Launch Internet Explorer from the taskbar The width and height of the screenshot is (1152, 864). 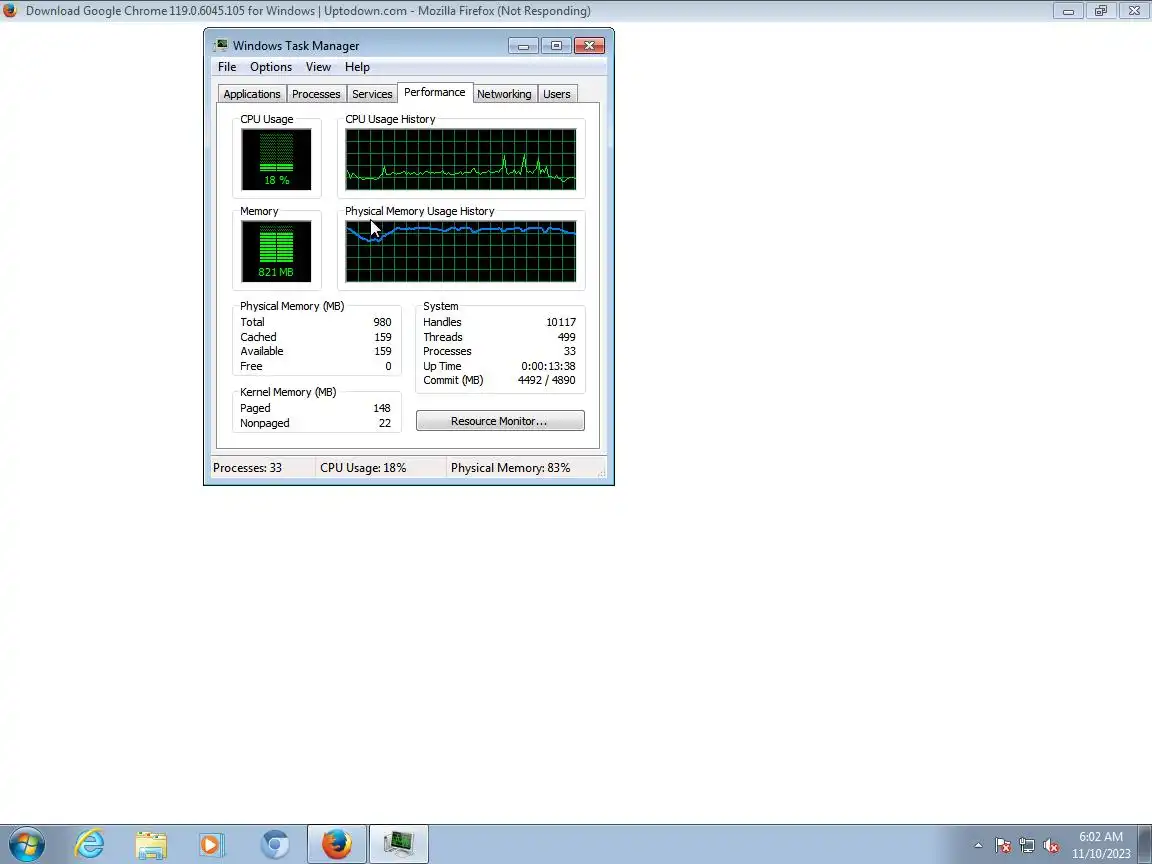tap(90, 844)
